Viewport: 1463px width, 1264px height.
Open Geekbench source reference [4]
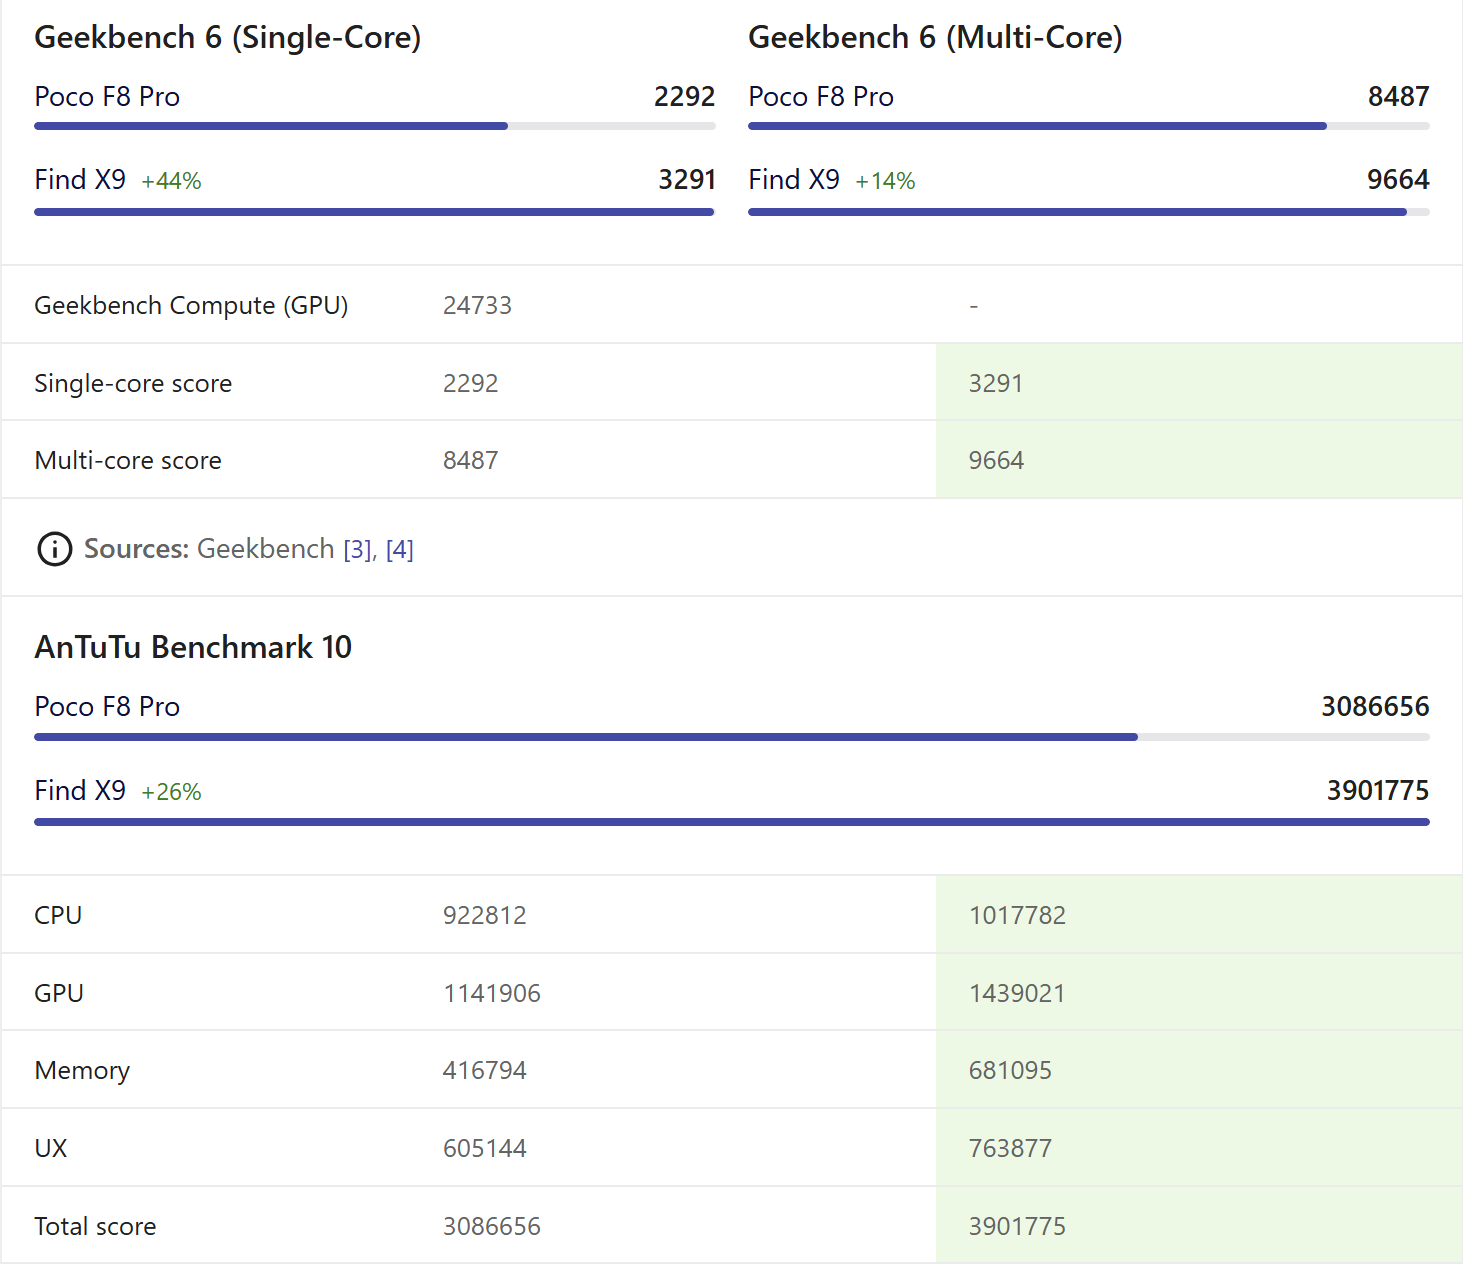(x=399, y=550)
